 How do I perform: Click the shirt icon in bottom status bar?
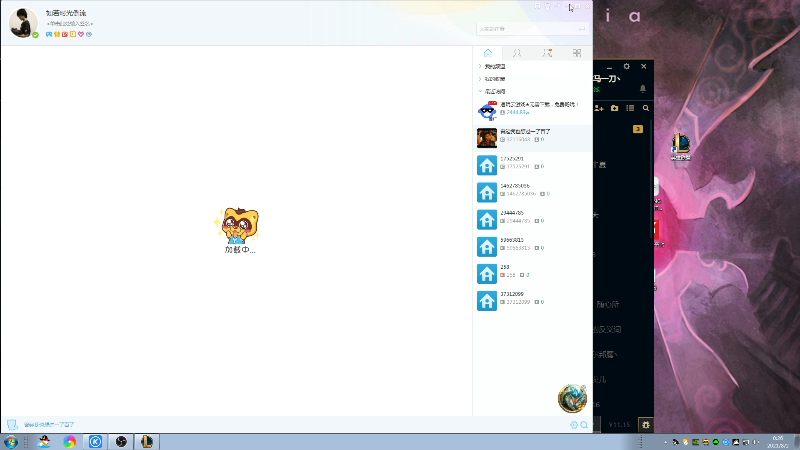click(12, 424)
